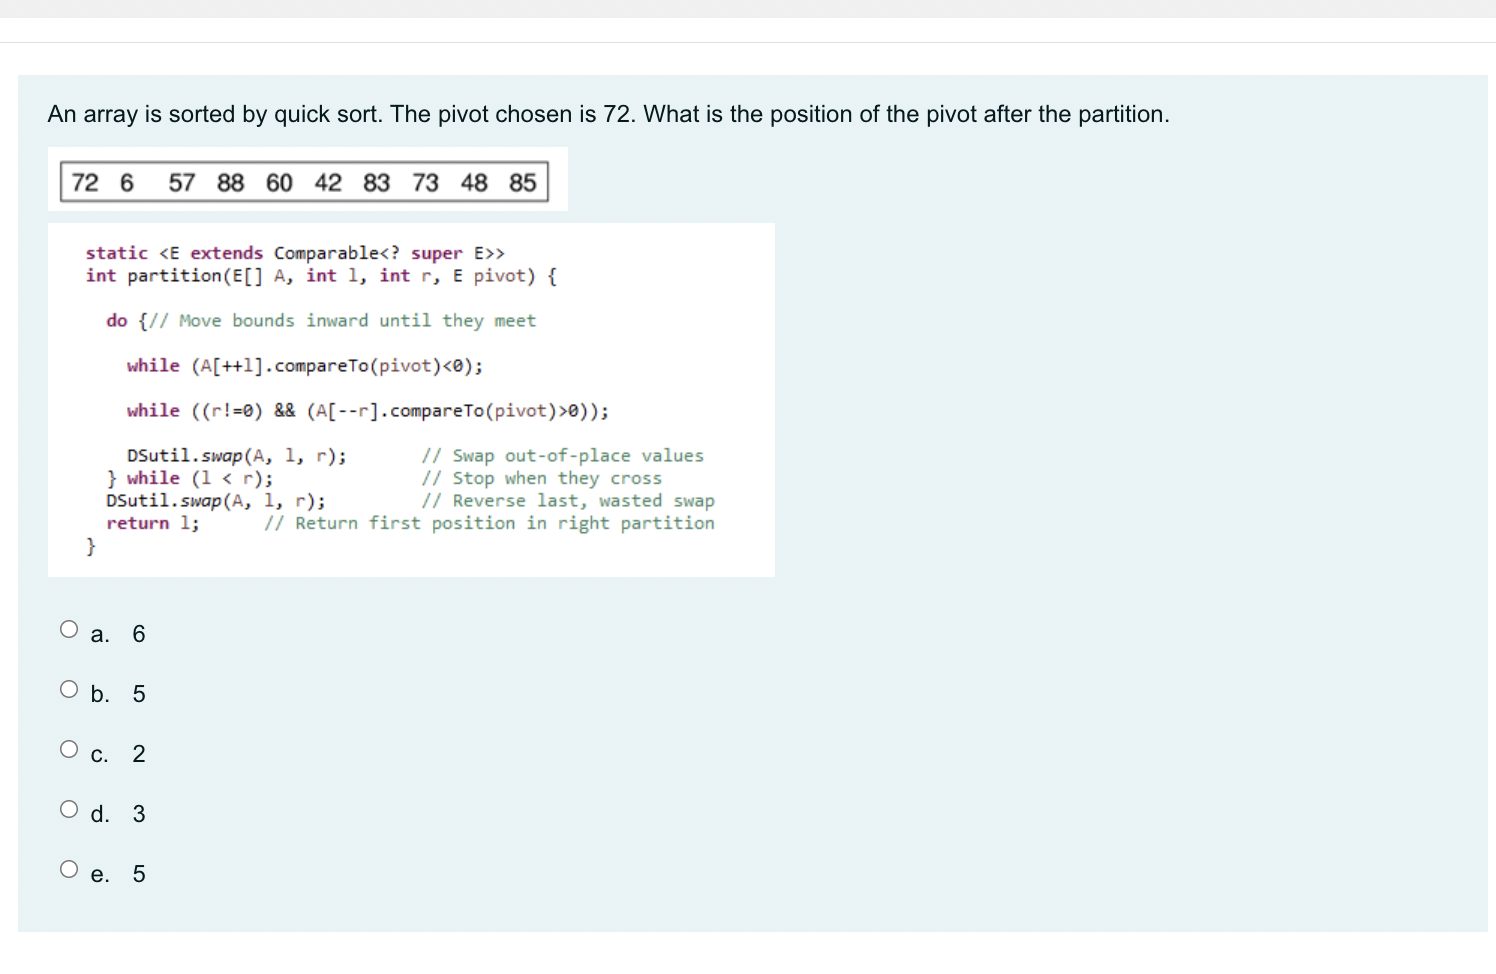Screen dimensions: 1496x974
Task: Choose answer b with value 5
Action: pyautogui.click(x=69, y=688)
